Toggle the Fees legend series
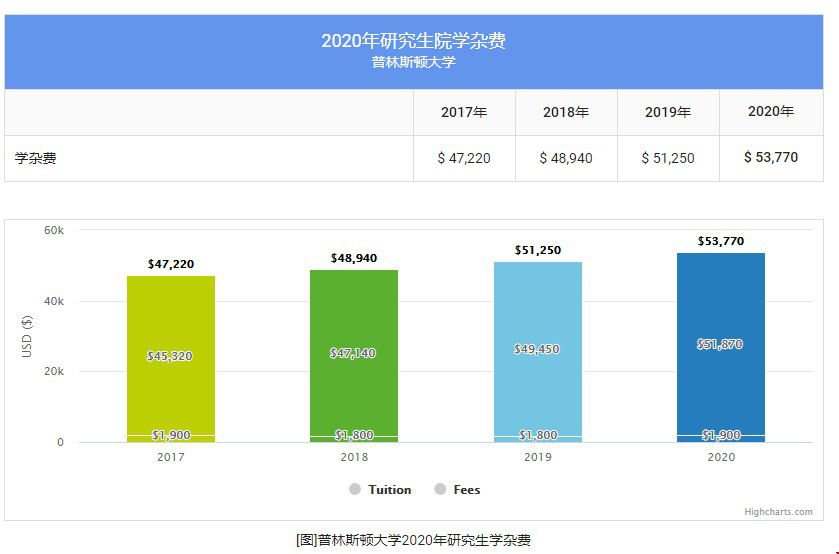This screenshot has height=554, width=839. coord(457,490)
